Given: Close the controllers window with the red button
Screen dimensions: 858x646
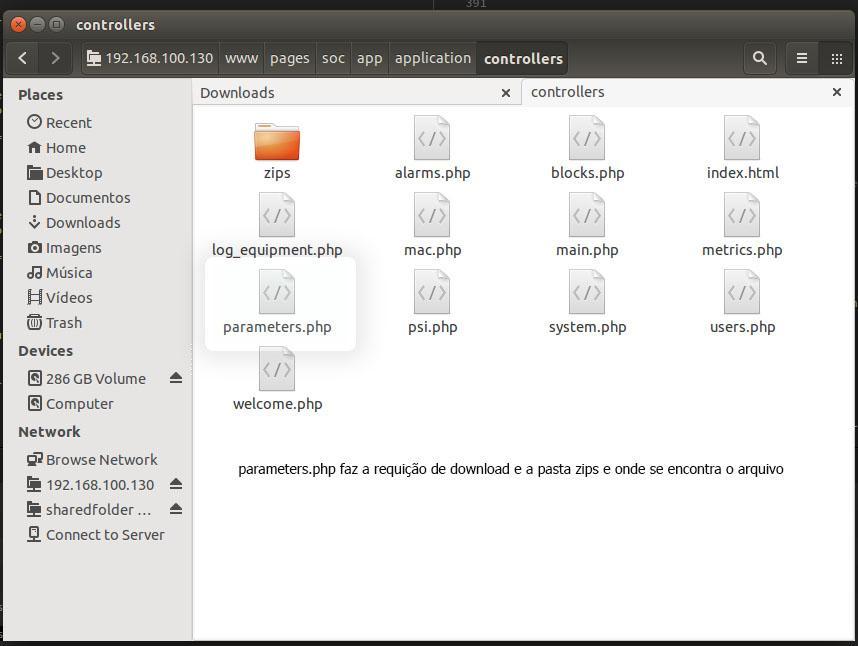Looking at the screenshot, I should click(18, 25).
